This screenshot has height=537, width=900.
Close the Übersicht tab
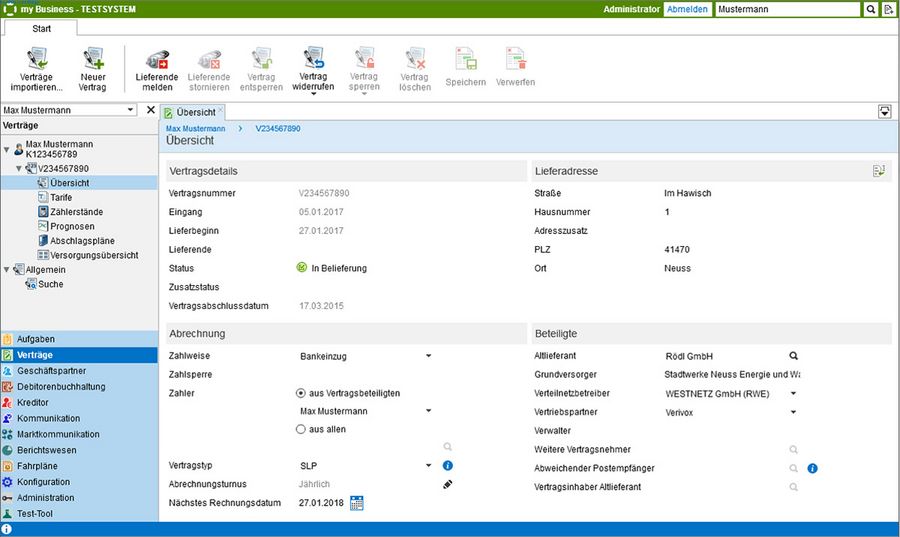pos(220,109)
